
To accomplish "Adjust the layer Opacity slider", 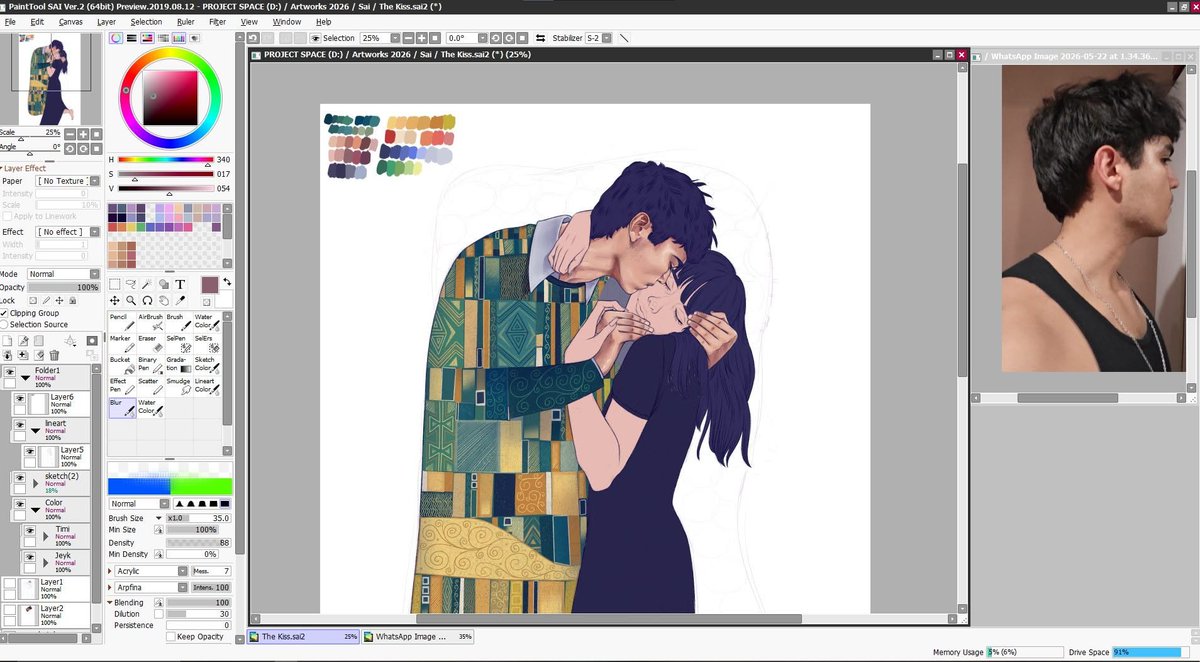I will 63,287.
